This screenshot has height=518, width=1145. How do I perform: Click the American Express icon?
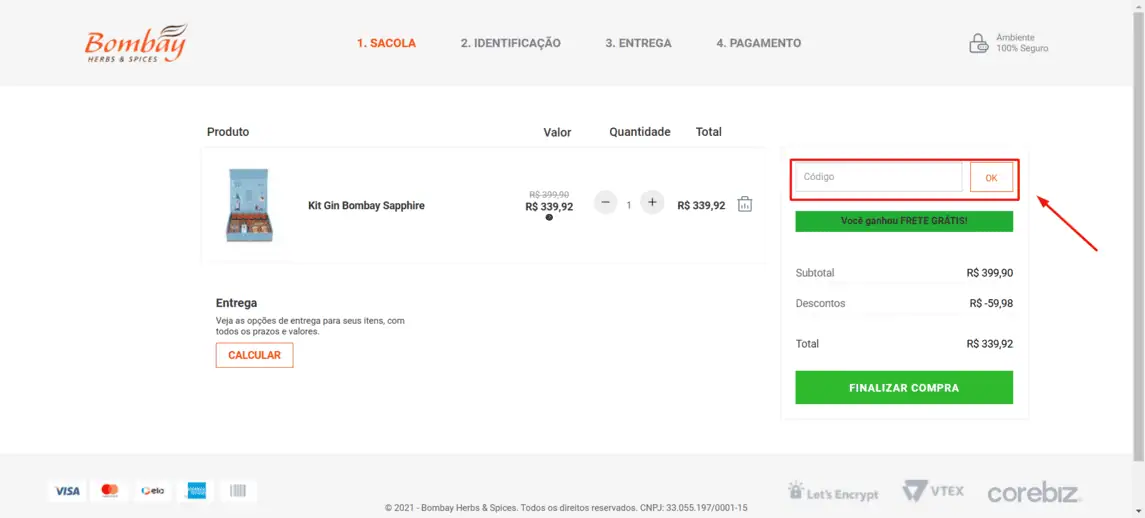(x=196, y=491)
